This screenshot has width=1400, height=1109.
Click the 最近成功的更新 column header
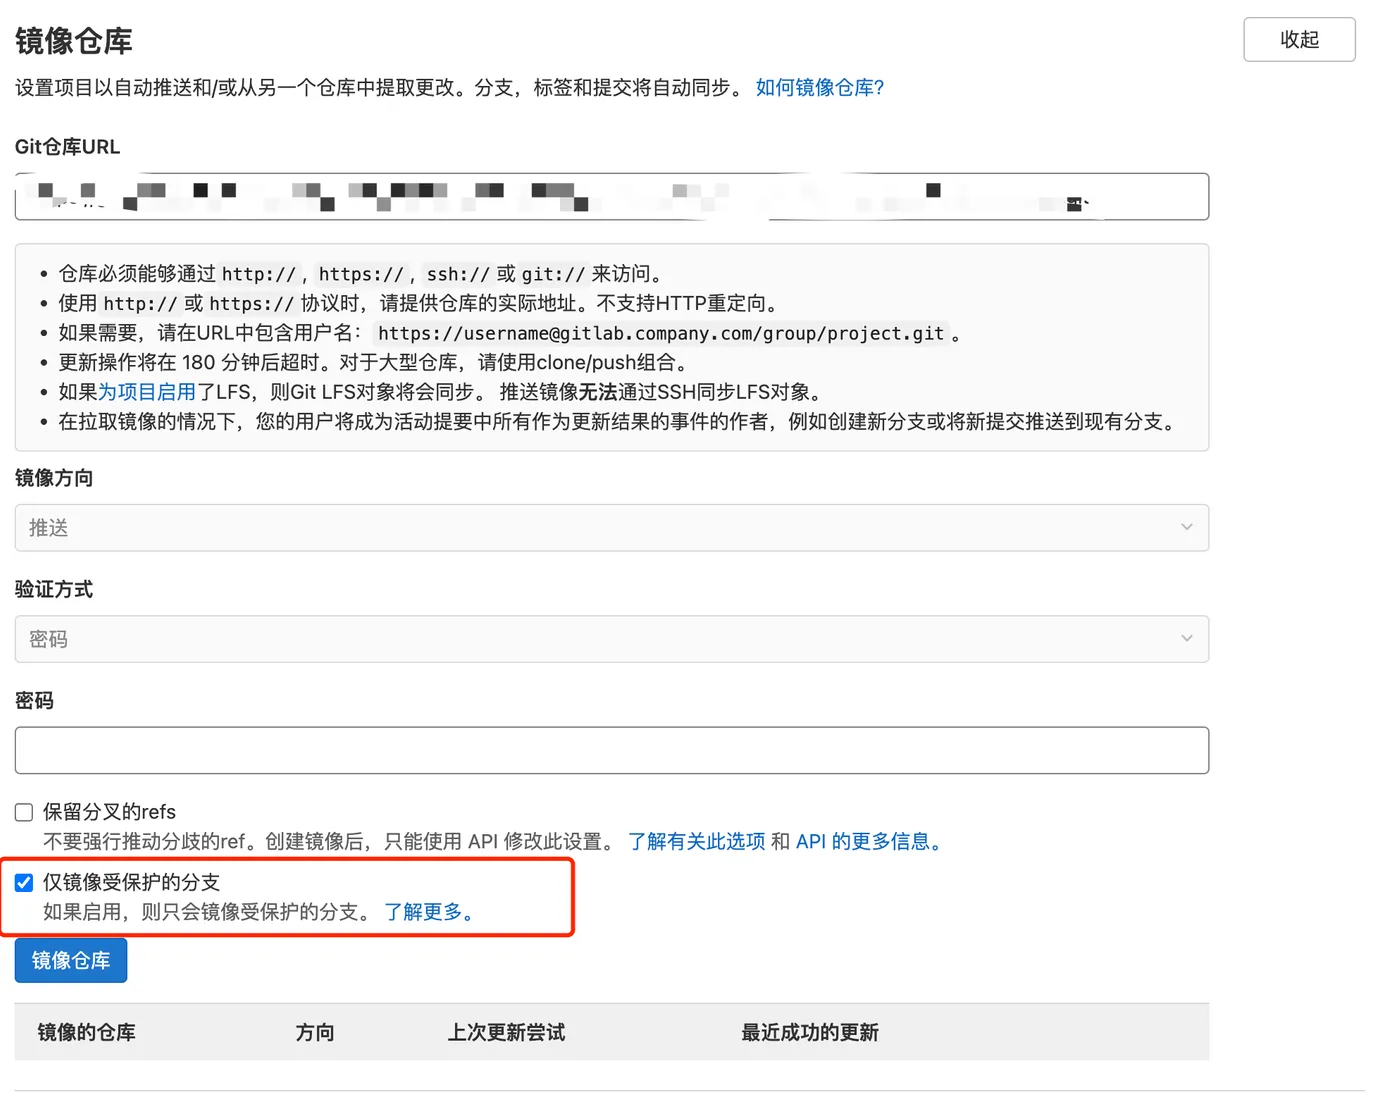809,1032
